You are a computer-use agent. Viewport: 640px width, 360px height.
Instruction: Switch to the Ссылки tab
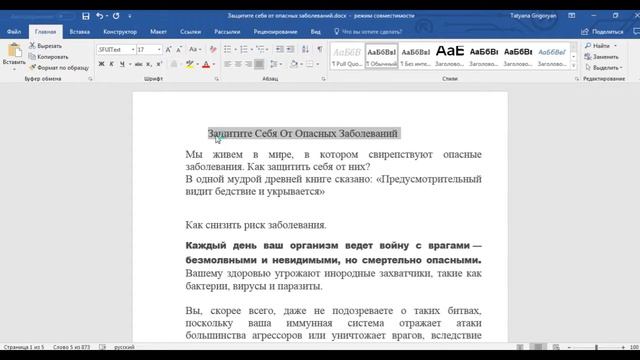(x=190, y=31)
